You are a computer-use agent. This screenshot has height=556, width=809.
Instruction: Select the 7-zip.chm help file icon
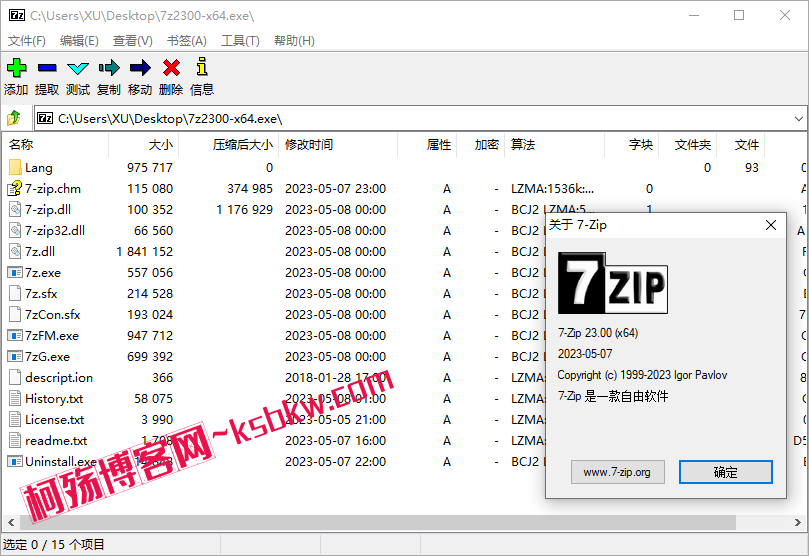pyautogui.click(x=15, y=188)
